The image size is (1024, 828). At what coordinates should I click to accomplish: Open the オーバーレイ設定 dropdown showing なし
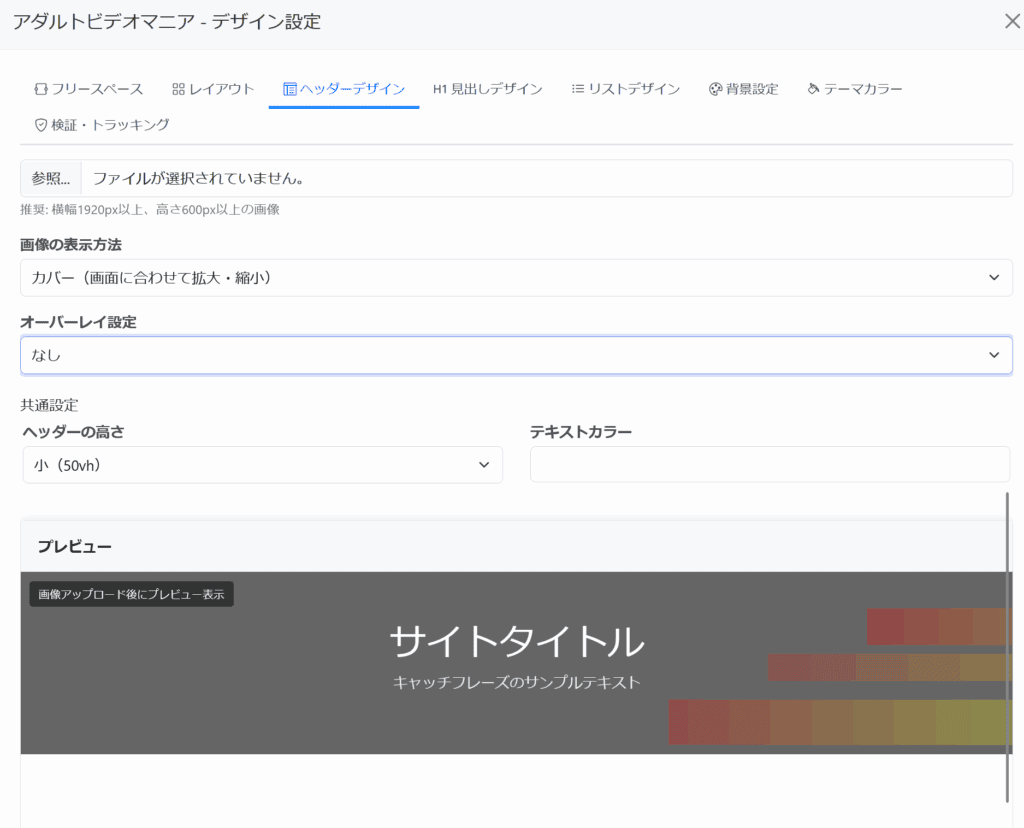(516, 355)
